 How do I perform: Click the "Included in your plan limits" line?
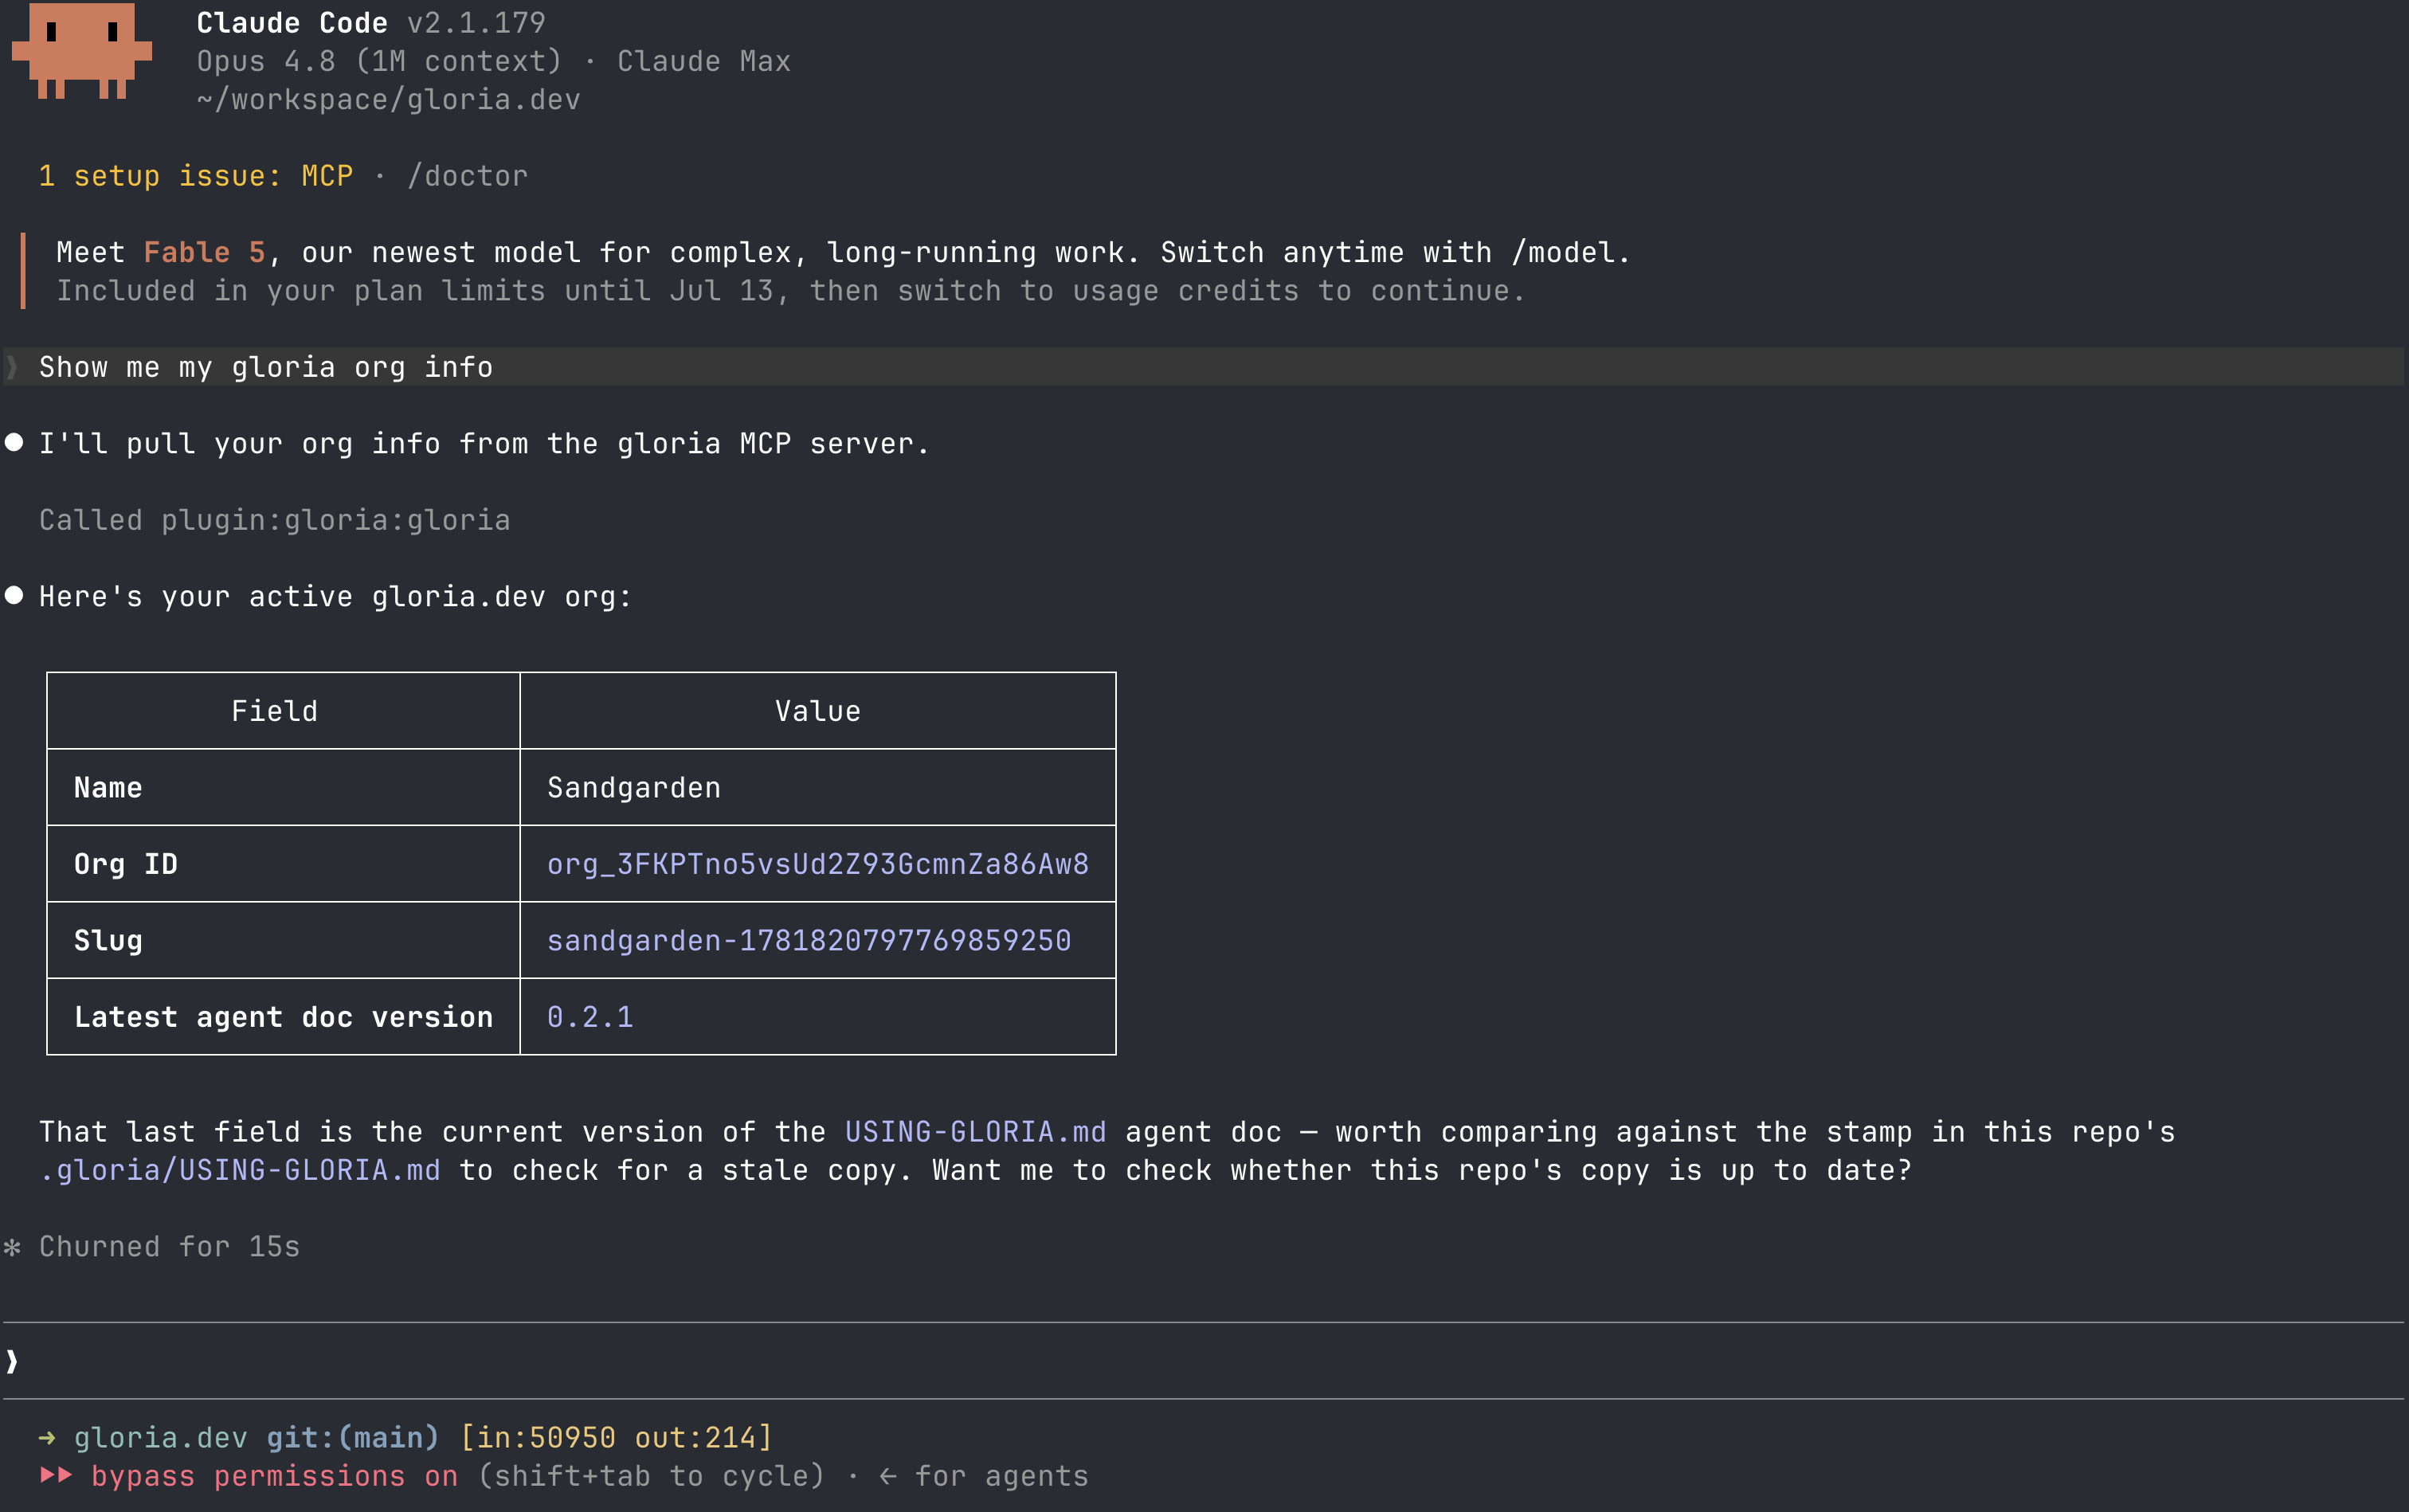(790, 291)
